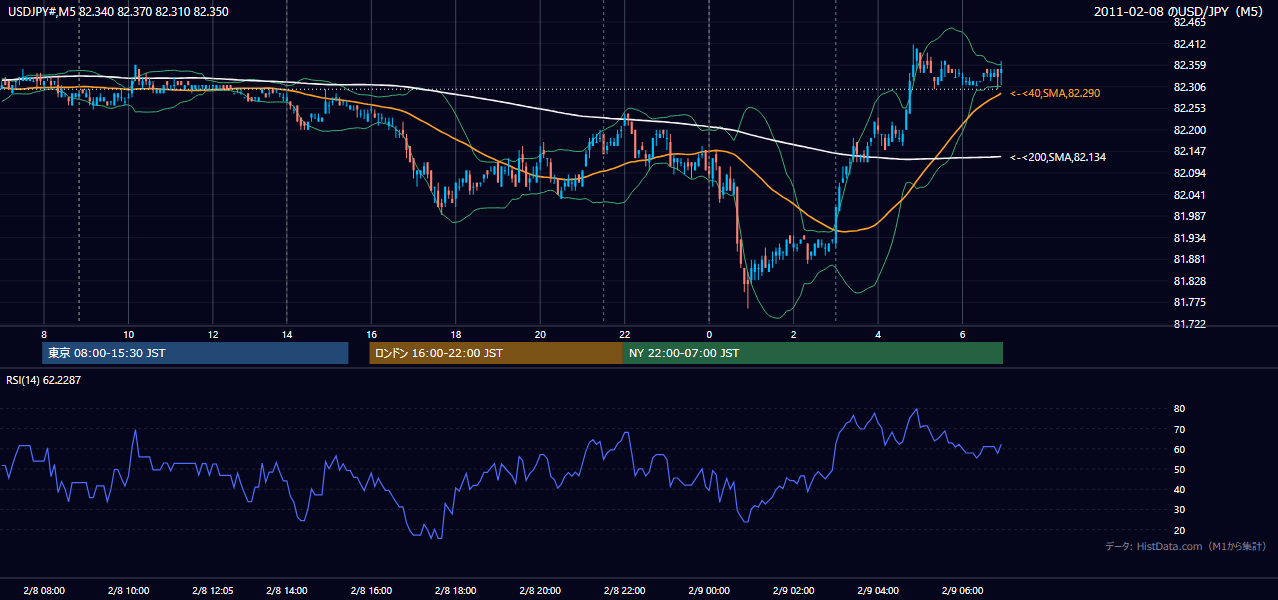Click hour label 16 under the price chart
Viewport: 1278px width, 600px height.
[371, 334]
